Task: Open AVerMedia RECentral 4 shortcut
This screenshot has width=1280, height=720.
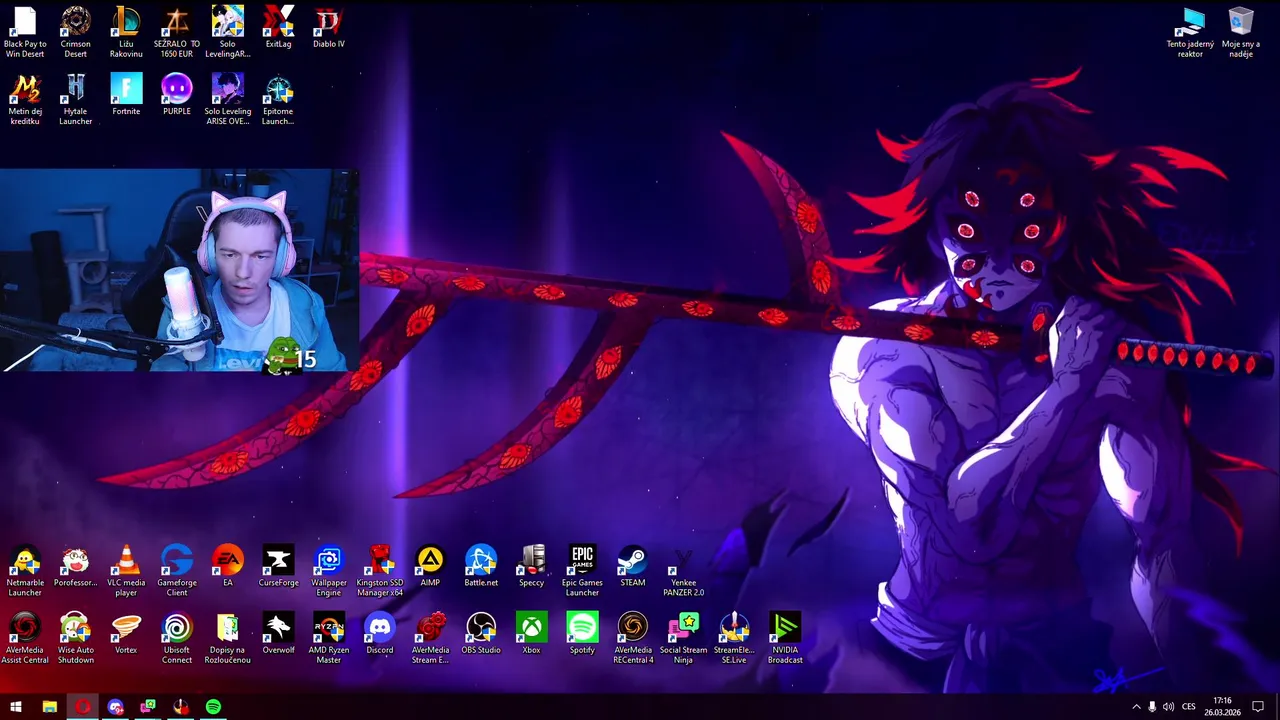Action: coord(633,639)
